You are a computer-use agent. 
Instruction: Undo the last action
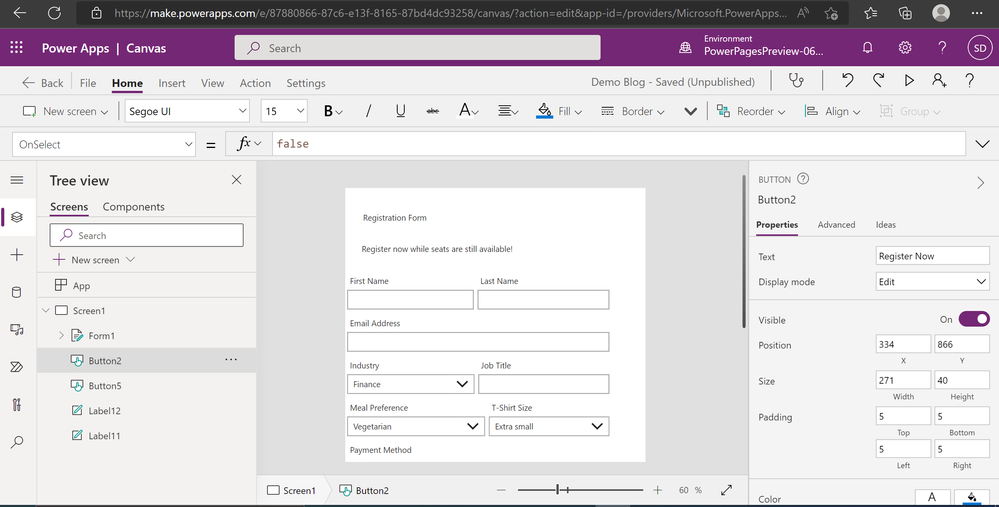coord(847,80)
